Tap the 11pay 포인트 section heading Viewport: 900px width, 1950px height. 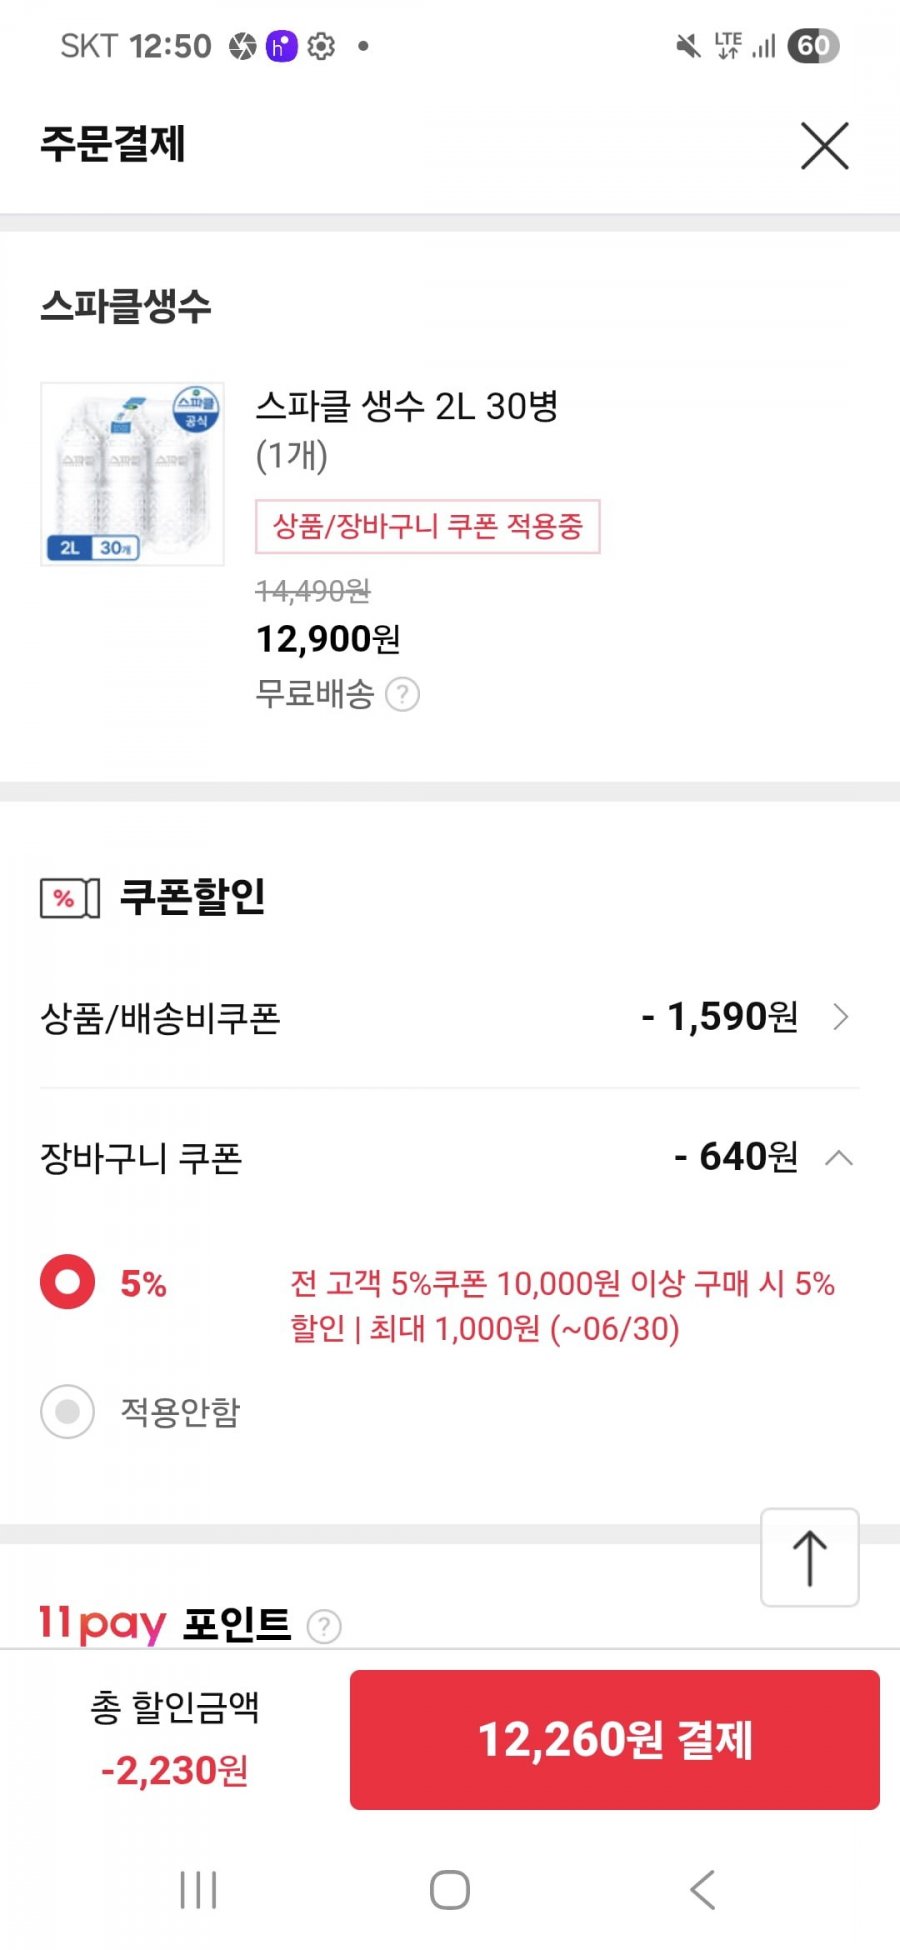pos(165,1624)
